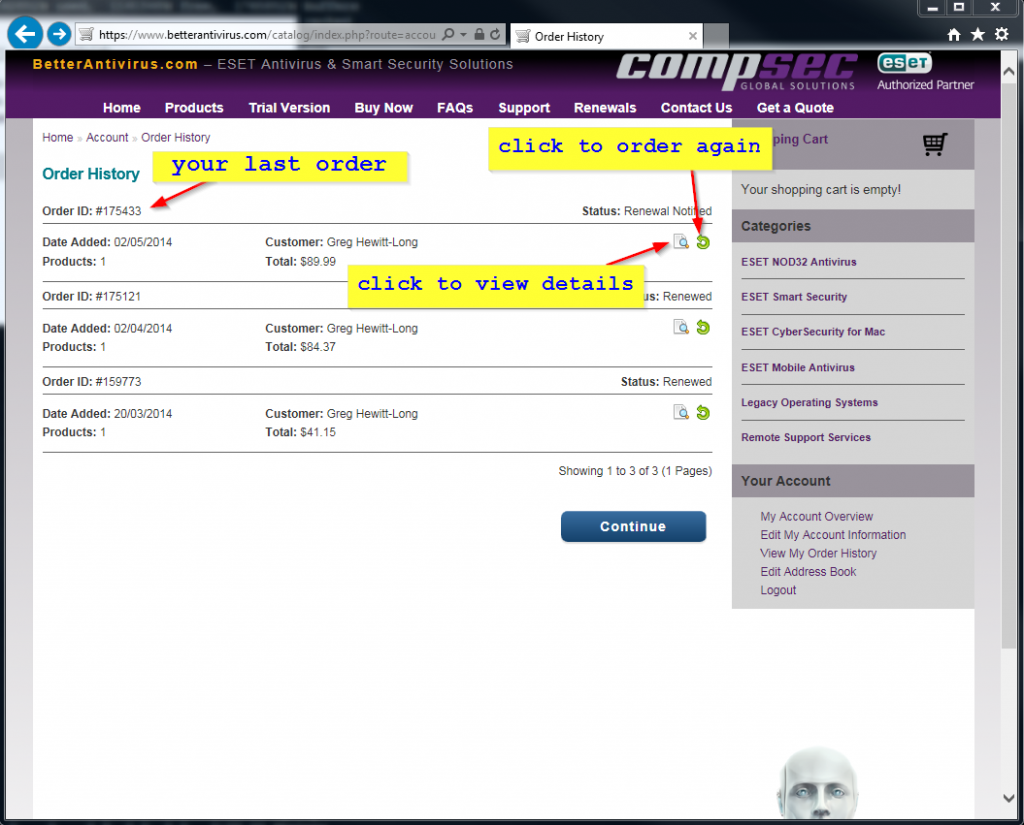Reorder order #159773 with green arrow icon
This screenshot has height=825, width=1024.
point(703,413)
